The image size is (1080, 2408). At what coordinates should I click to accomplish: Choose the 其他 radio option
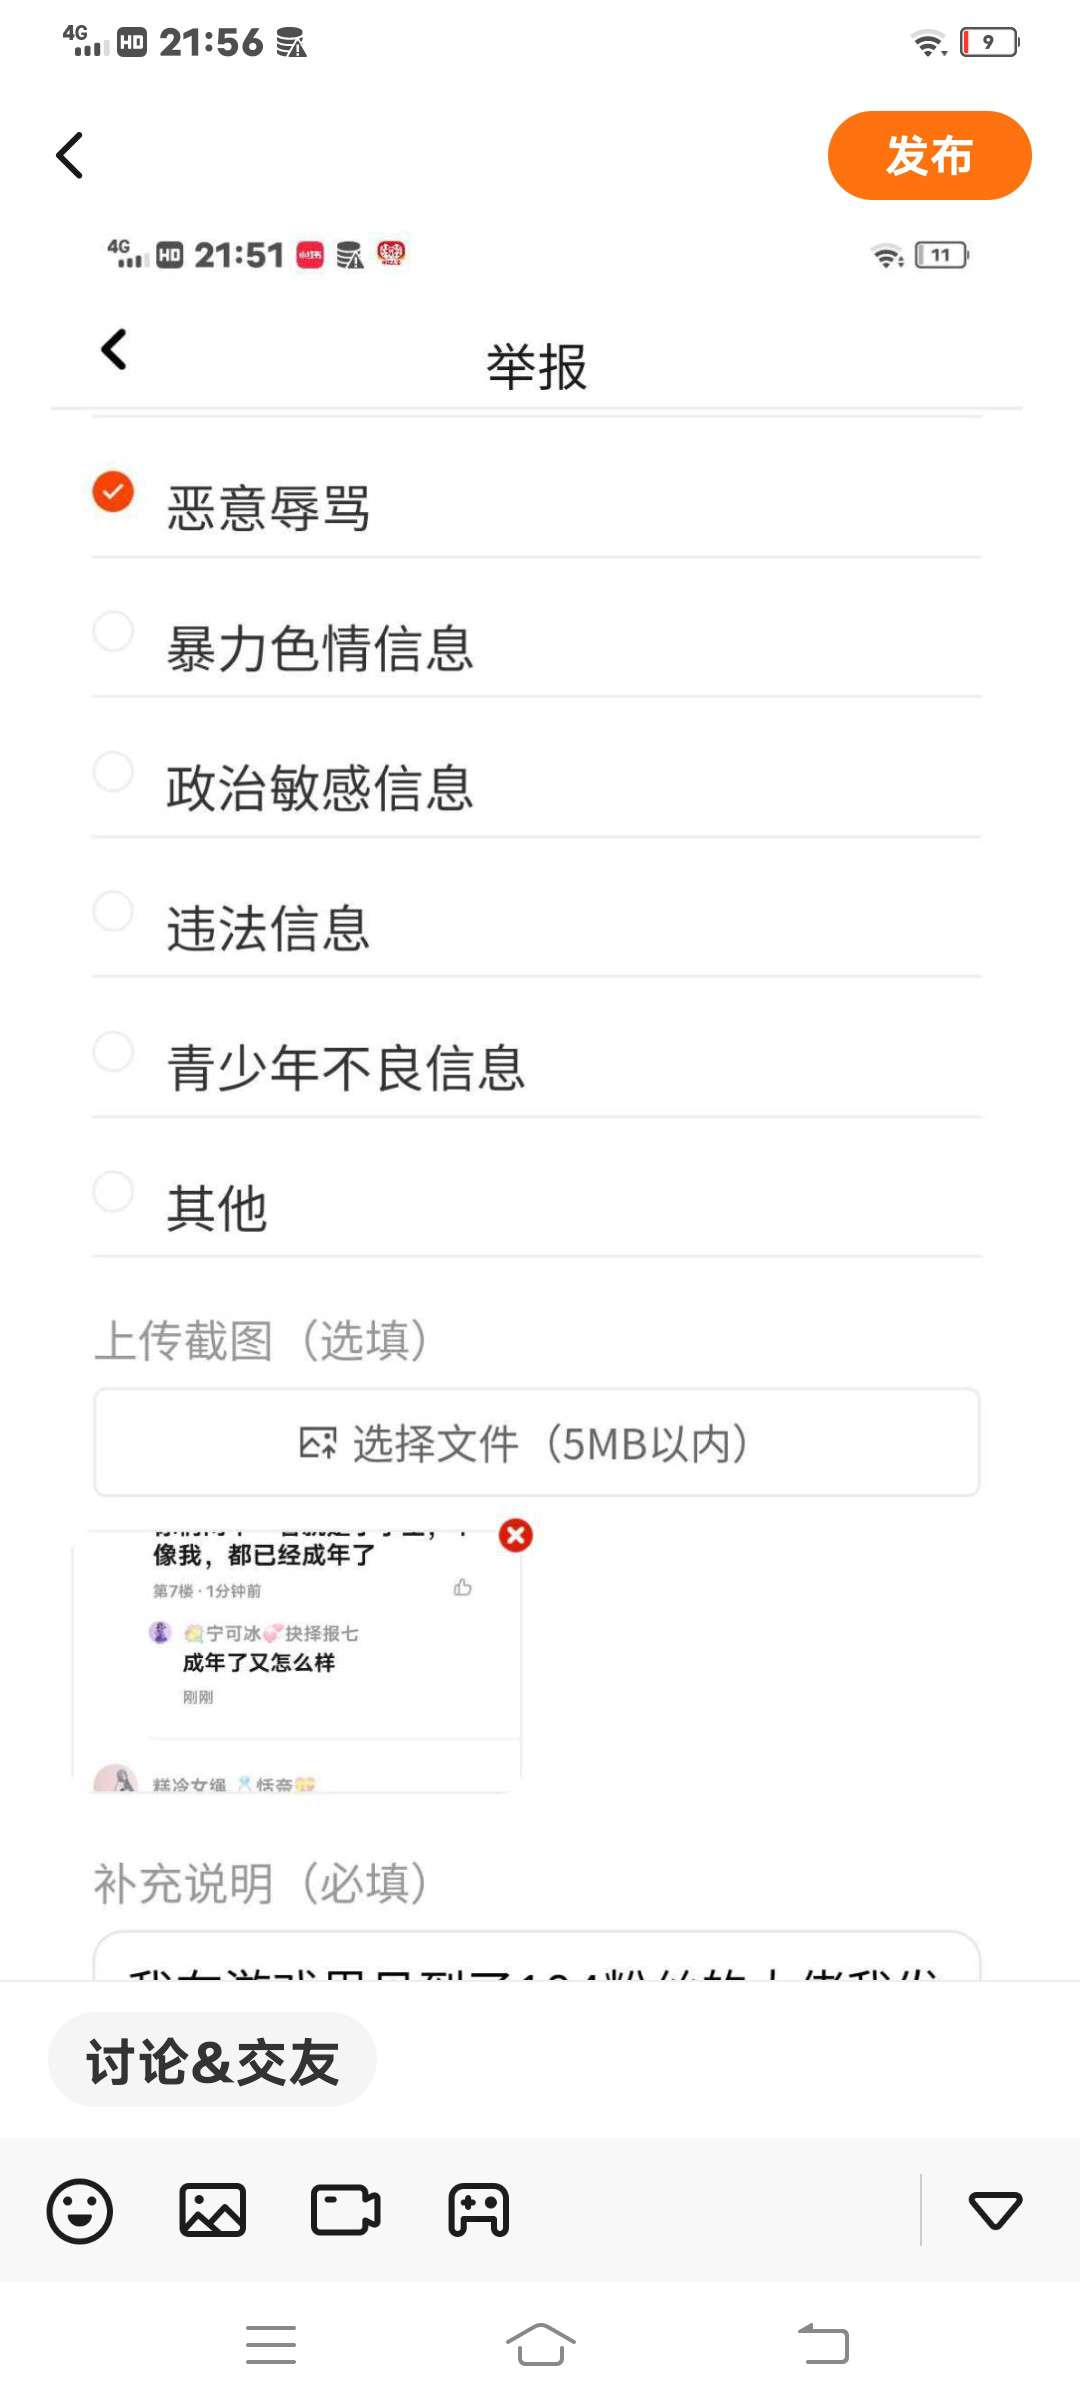(x=113, y=1192)
